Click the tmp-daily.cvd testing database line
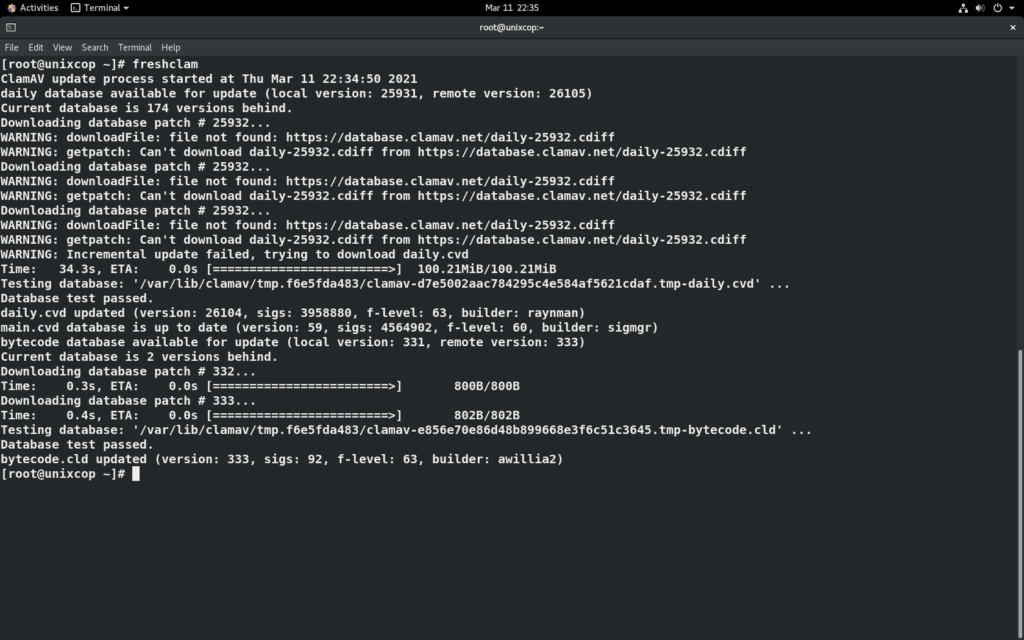The width and height of the screenshot is (1024, 640). click(395, 283)
